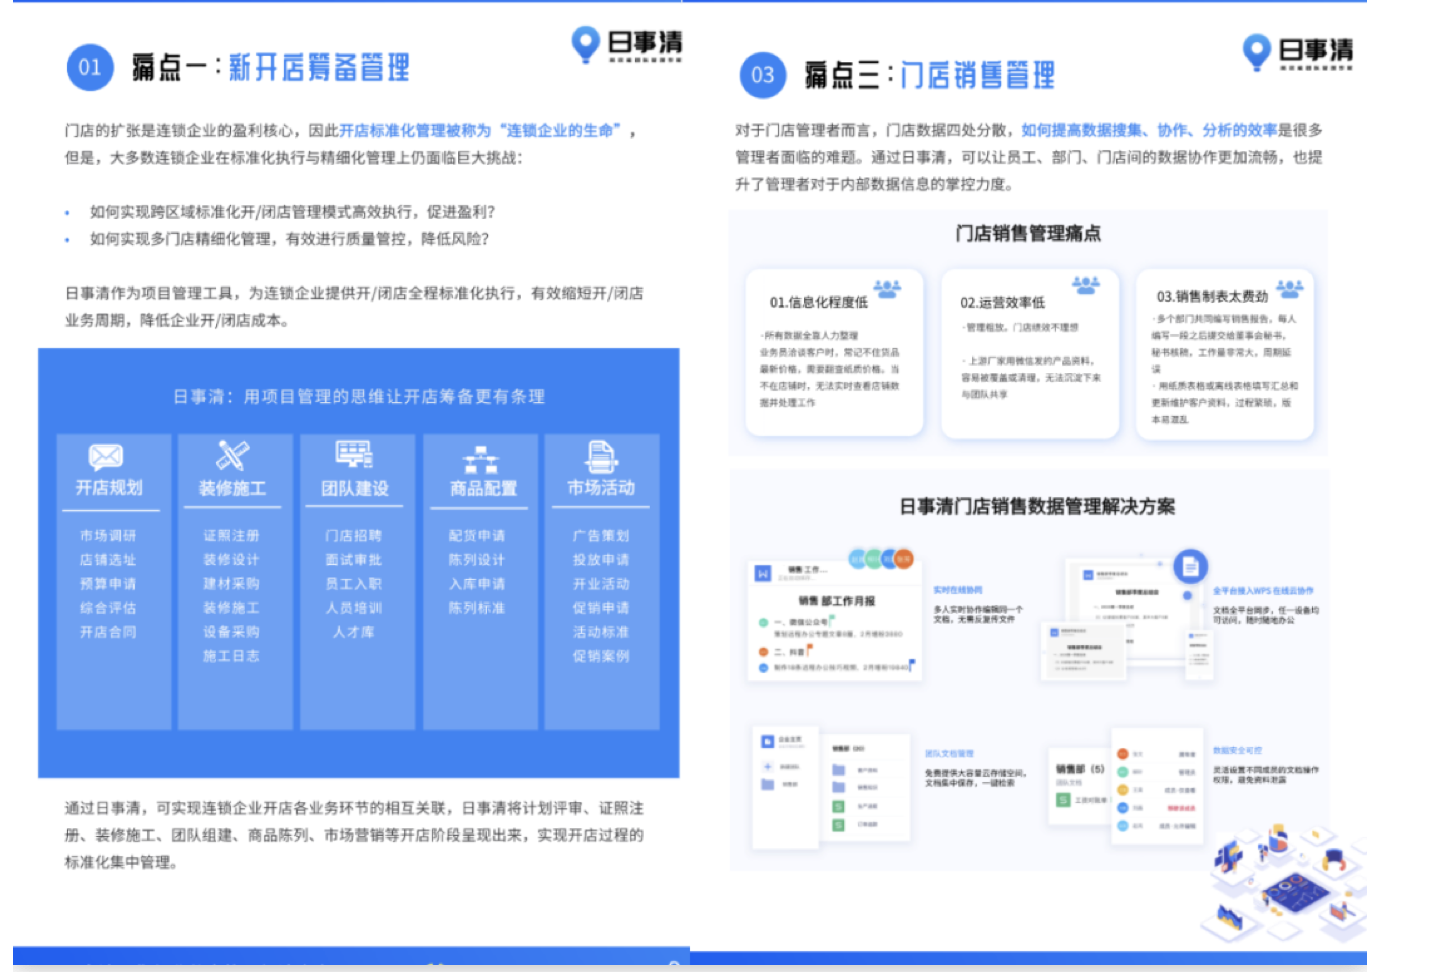The image size is (1440, 972).
Task: Click the crossed tools icon above the 装修施工 column
Action: pyautogui.click(x=232, y=456)
